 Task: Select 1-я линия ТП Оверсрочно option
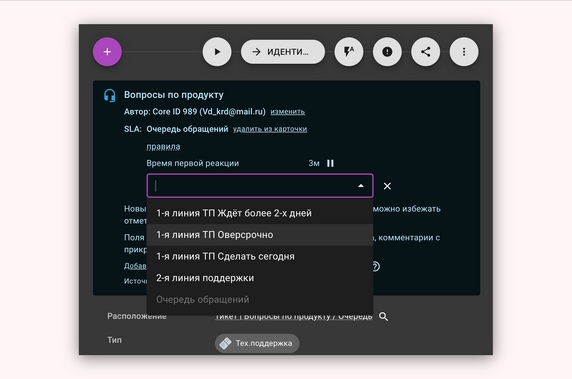click(x=260, y=235)
